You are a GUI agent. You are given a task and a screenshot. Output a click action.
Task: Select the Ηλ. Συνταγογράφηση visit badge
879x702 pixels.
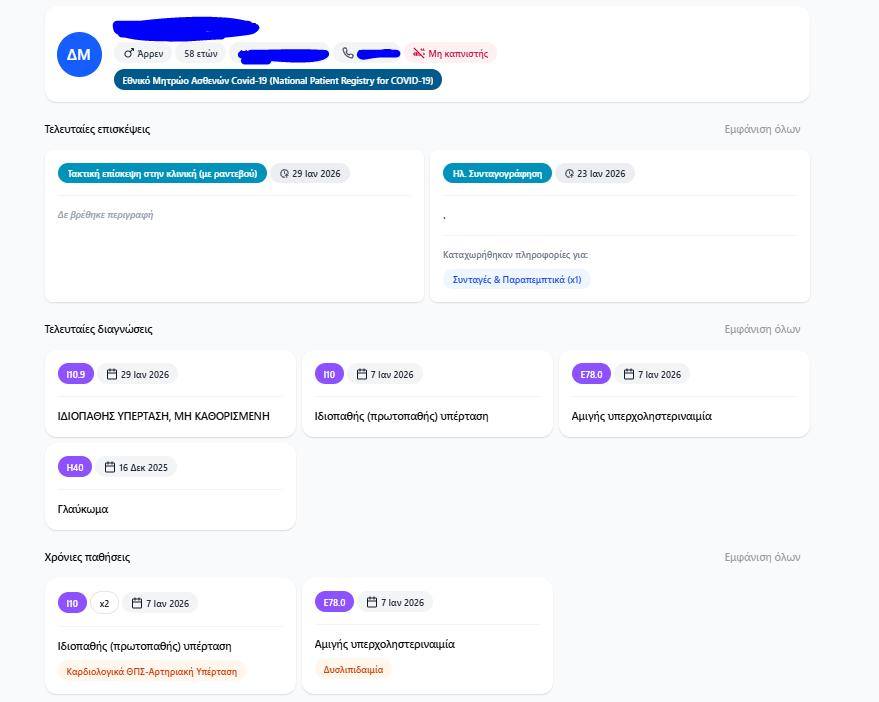point(497,174)
